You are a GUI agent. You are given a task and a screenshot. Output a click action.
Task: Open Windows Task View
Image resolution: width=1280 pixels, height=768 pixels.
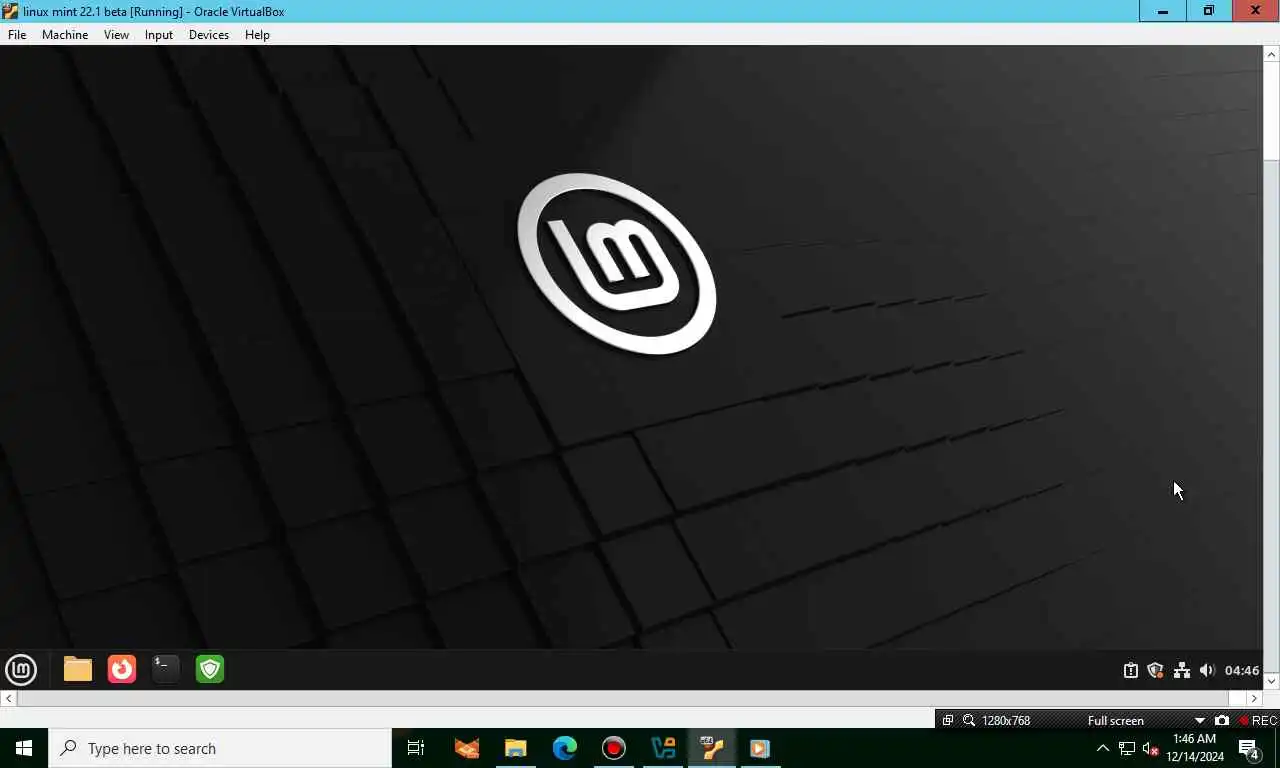coord(416,748)
